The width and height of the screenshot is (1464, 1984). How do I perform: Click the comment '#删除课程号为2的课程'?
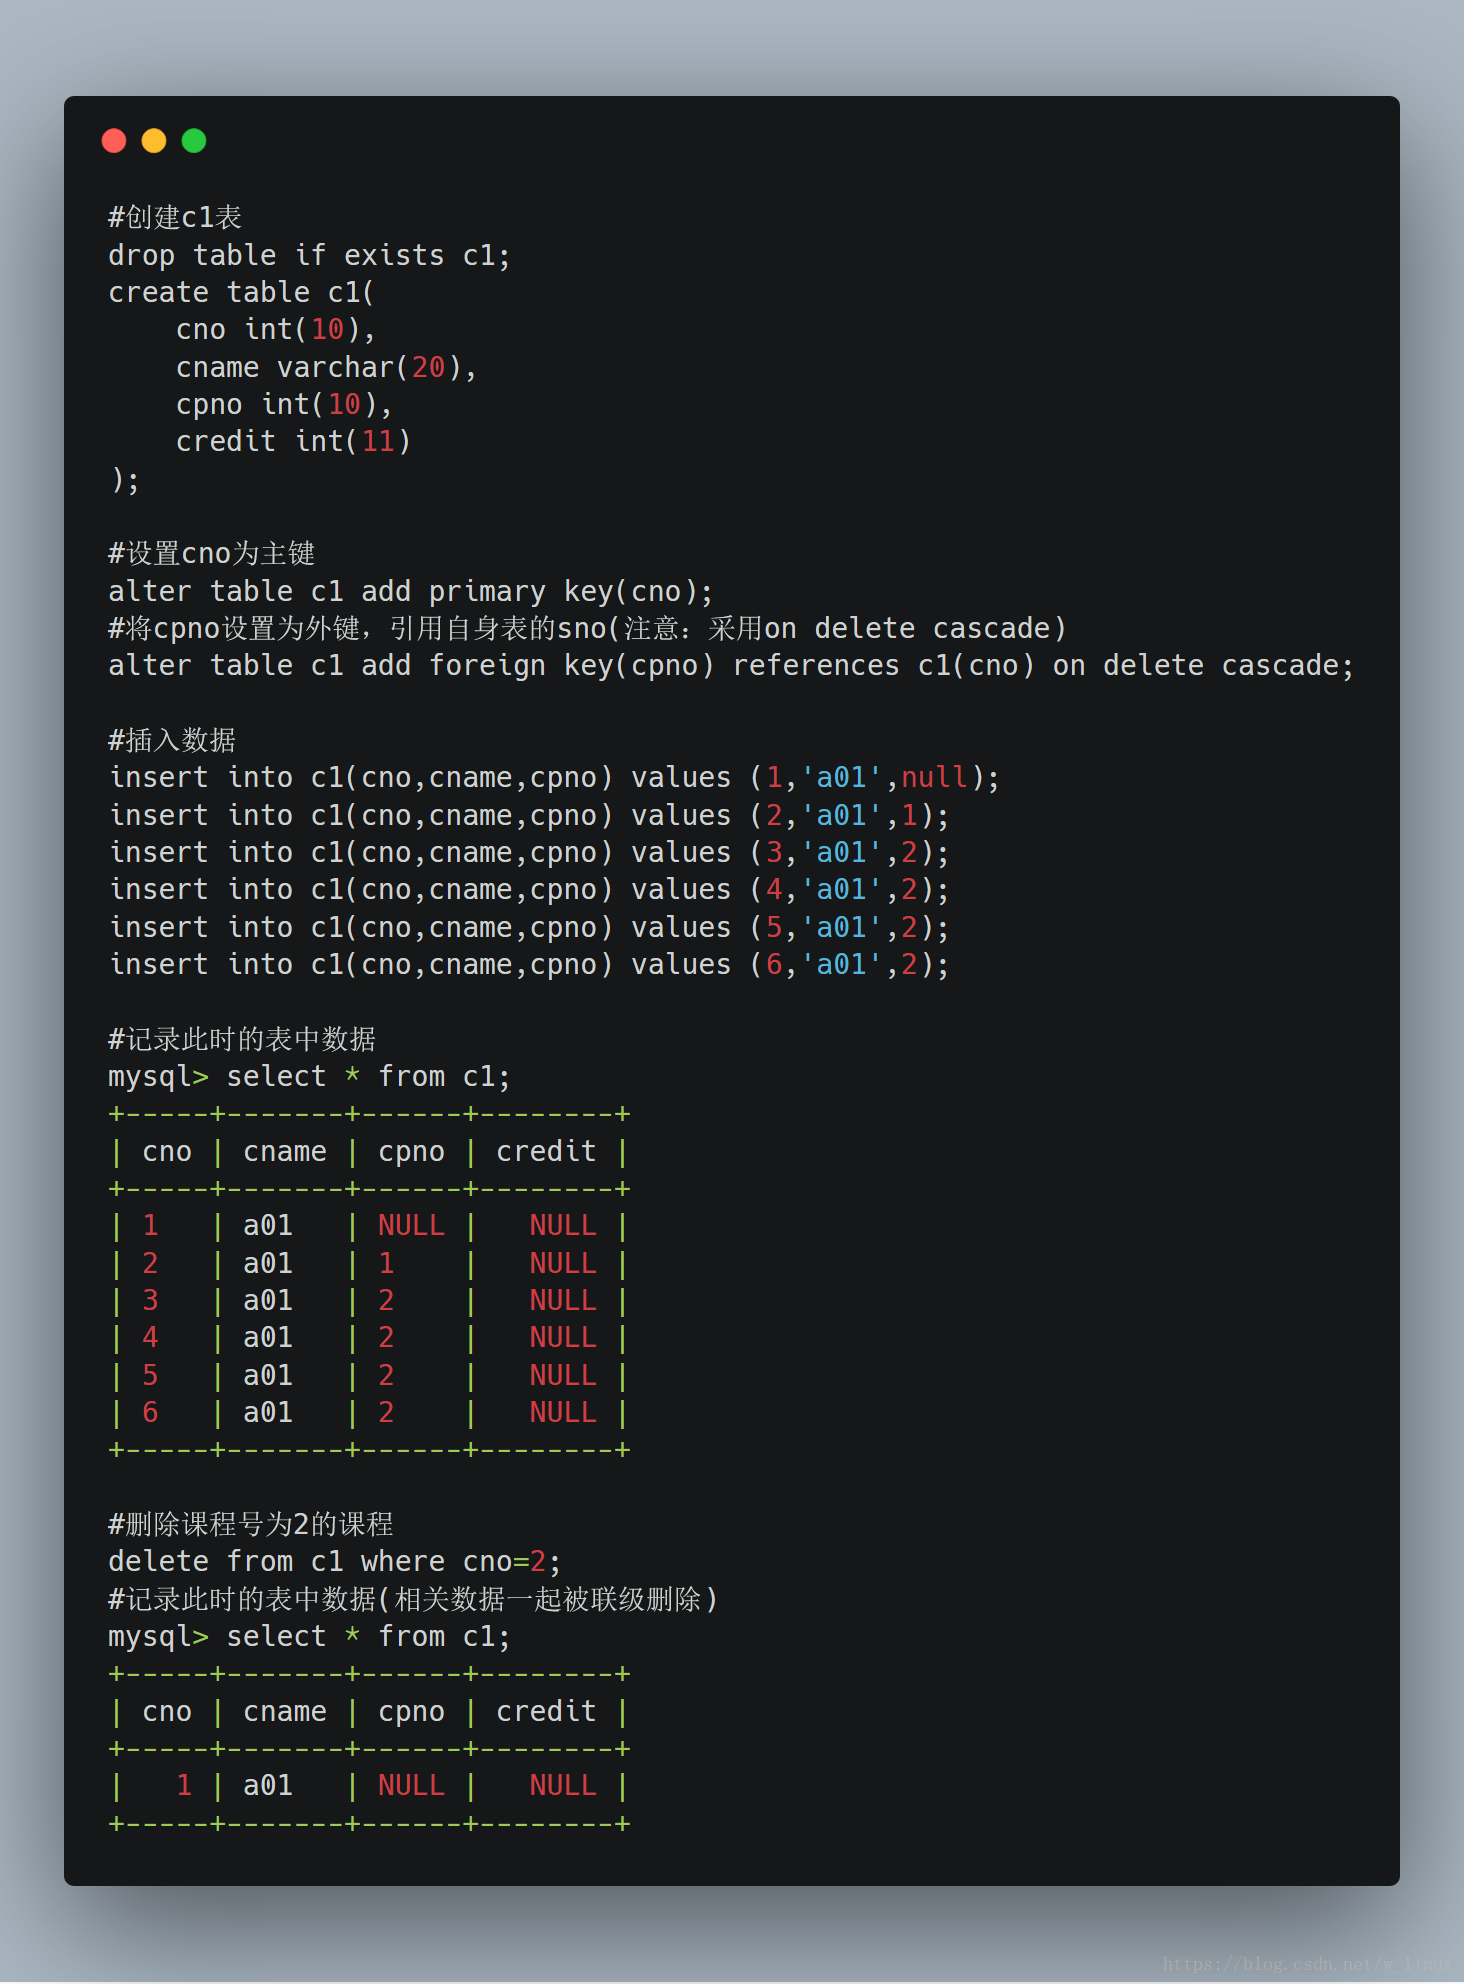[250, 1524]
